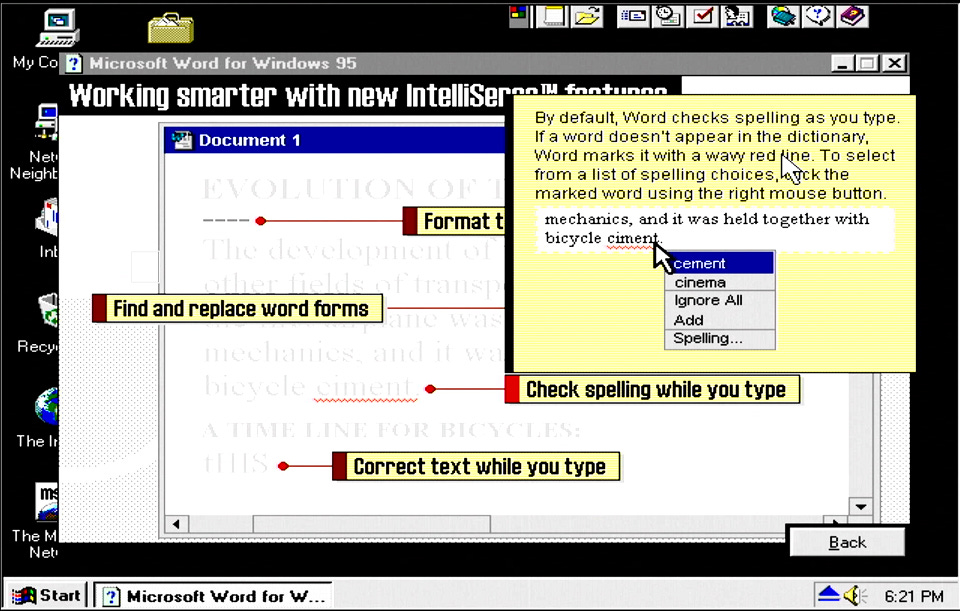Click the 'Format t' feature label
960x611 pixels.
[x=454, y=221]
